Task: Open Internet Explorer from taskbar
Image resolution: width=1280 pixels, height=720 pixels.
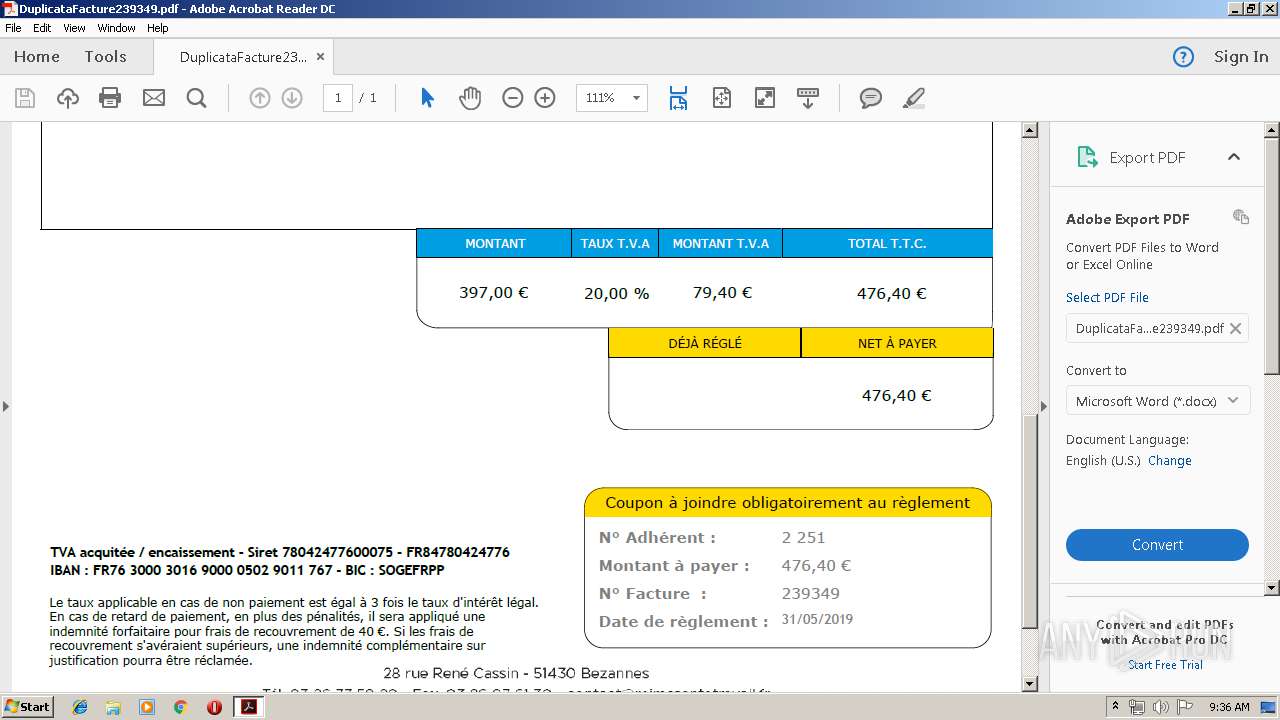Action: click(80, 707)
